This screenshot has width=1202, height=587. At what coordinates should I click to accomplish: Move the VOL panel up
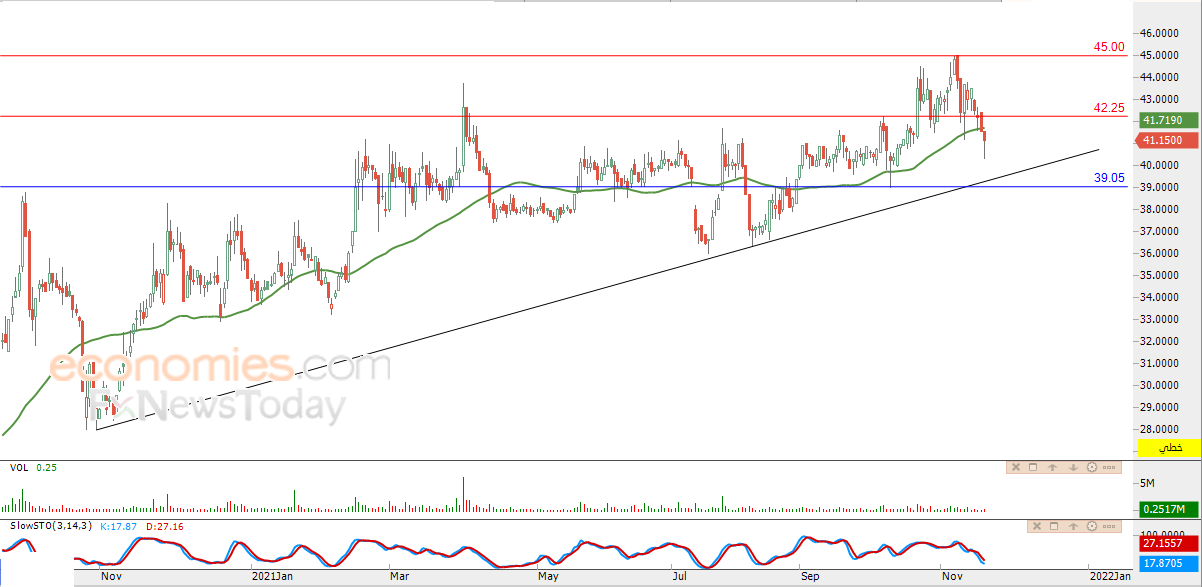point(1052,467)
